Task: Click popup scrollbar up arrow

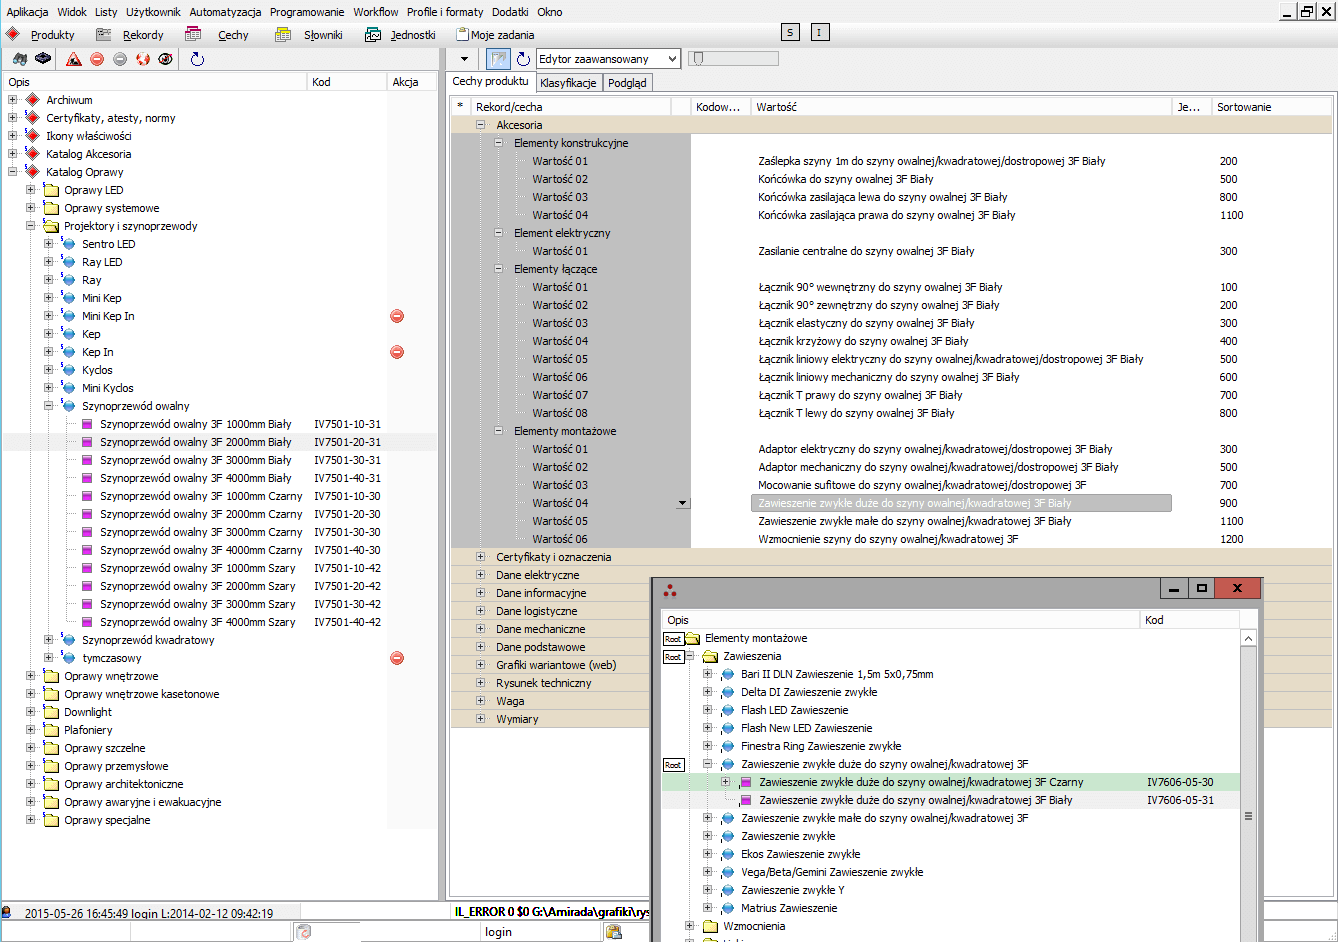Action: 1248,638
